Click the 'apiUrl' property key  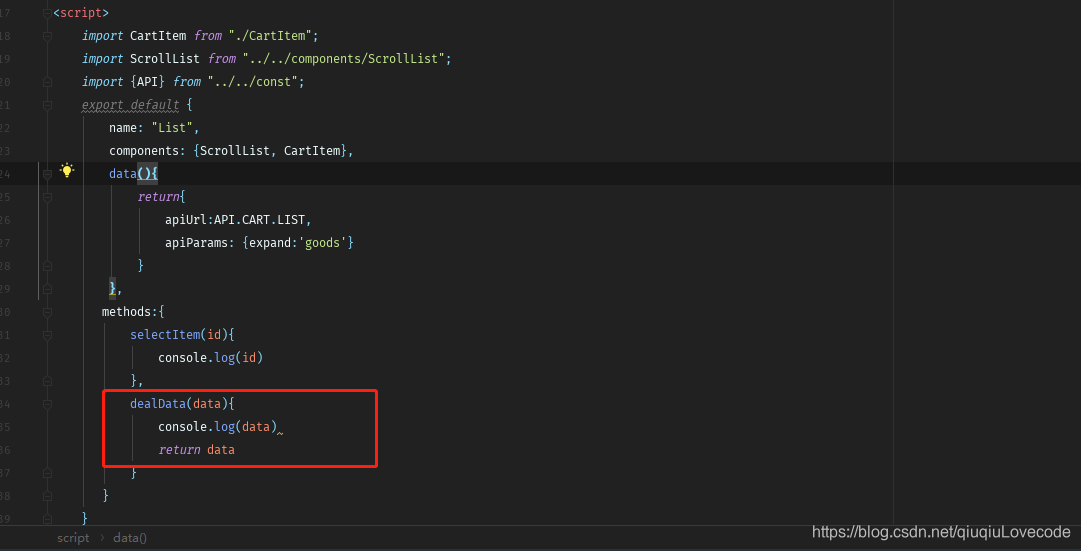point(185,220)
